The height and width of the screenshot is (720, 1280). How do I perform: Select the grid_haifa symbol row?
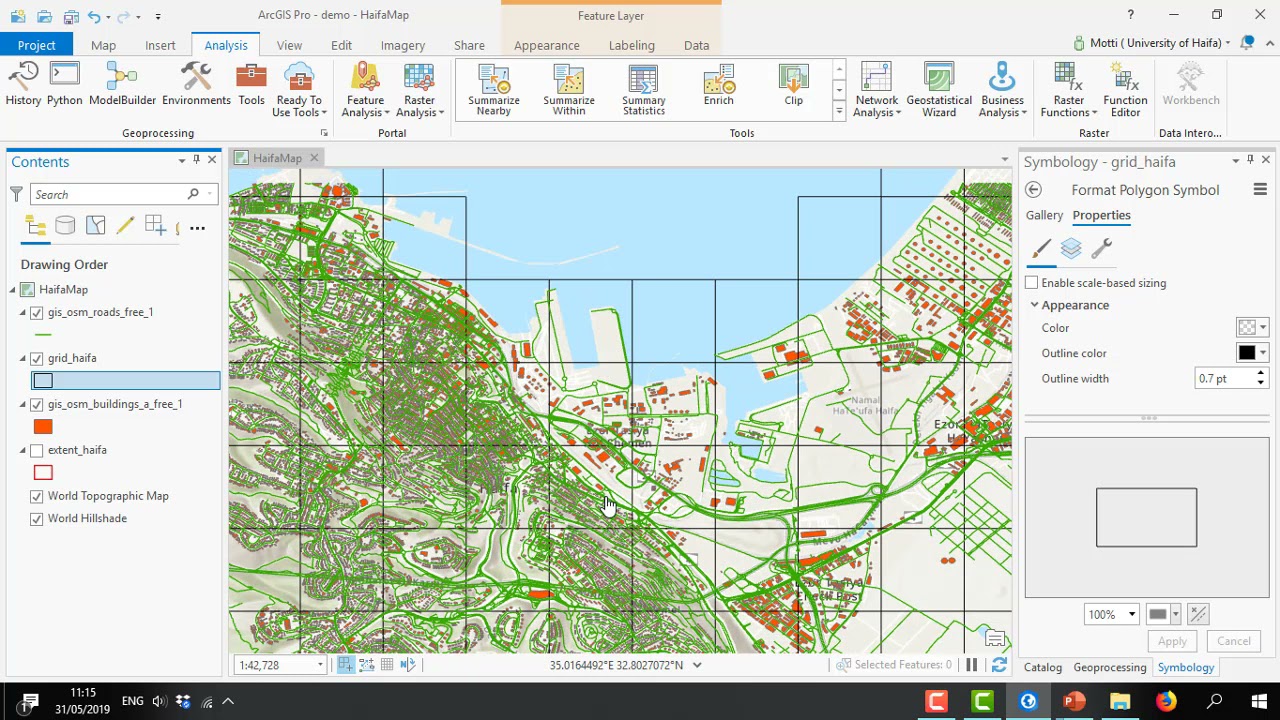(125, 380)
